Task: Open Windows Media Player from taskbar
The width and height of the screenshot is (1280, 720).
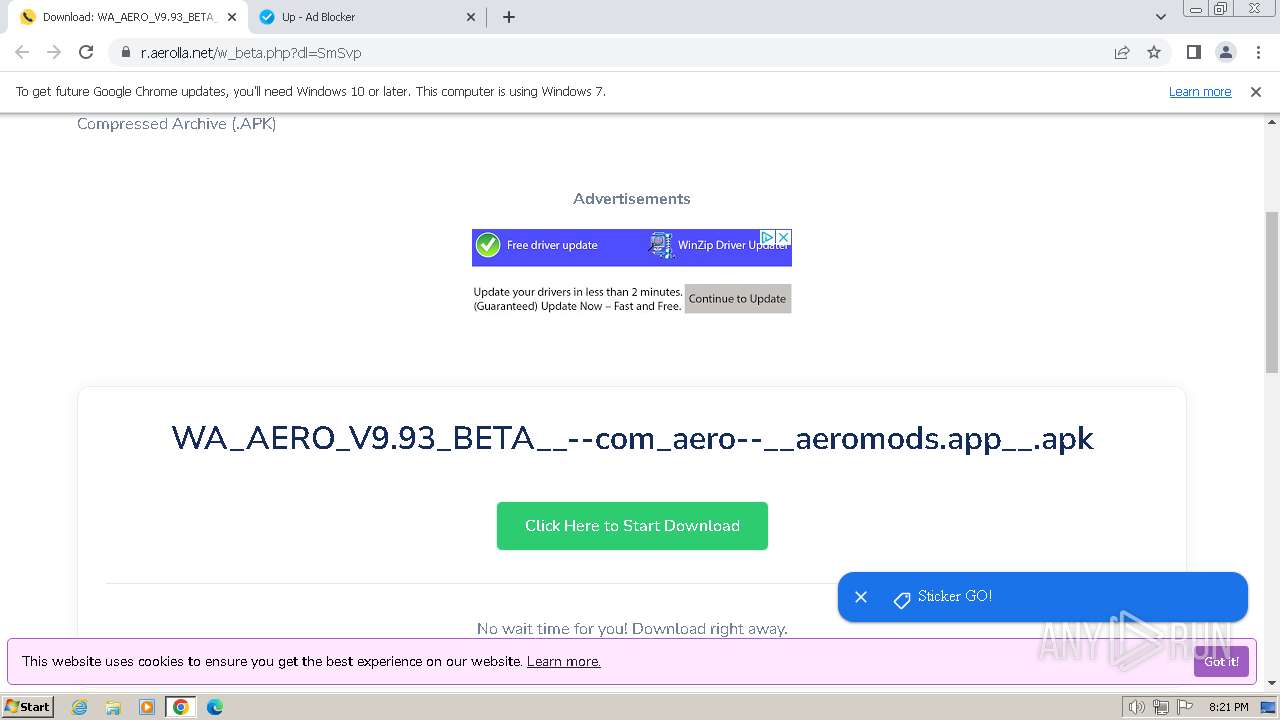Action: click(x=147, y=707)
